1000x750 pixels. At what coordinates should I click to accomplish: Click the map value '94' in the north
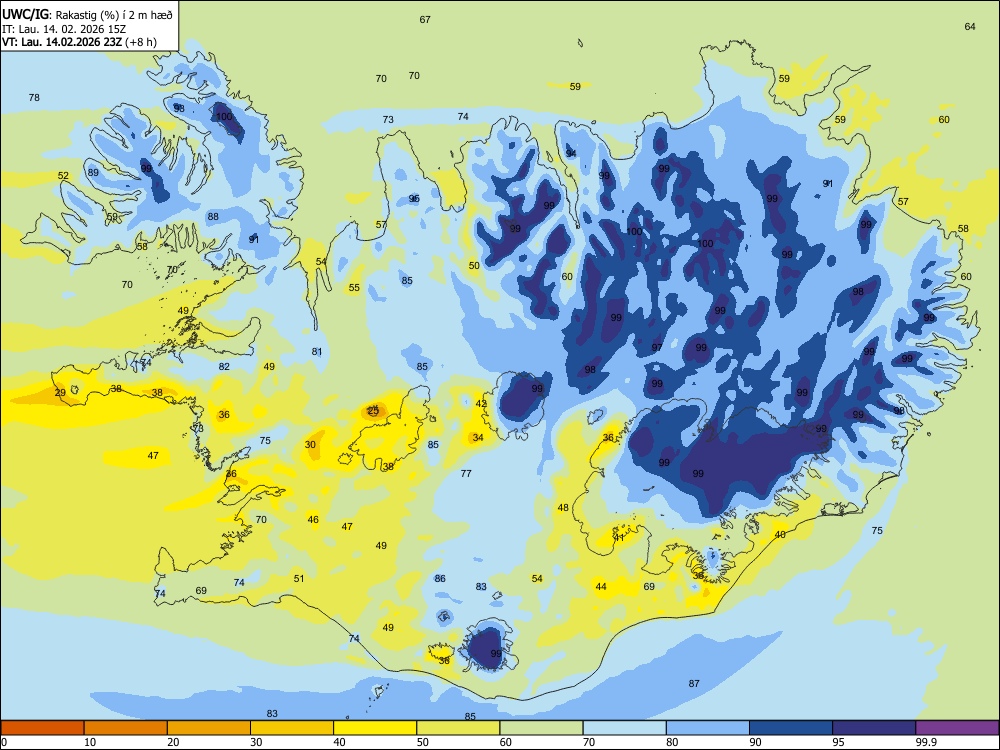tap(571, 154)
